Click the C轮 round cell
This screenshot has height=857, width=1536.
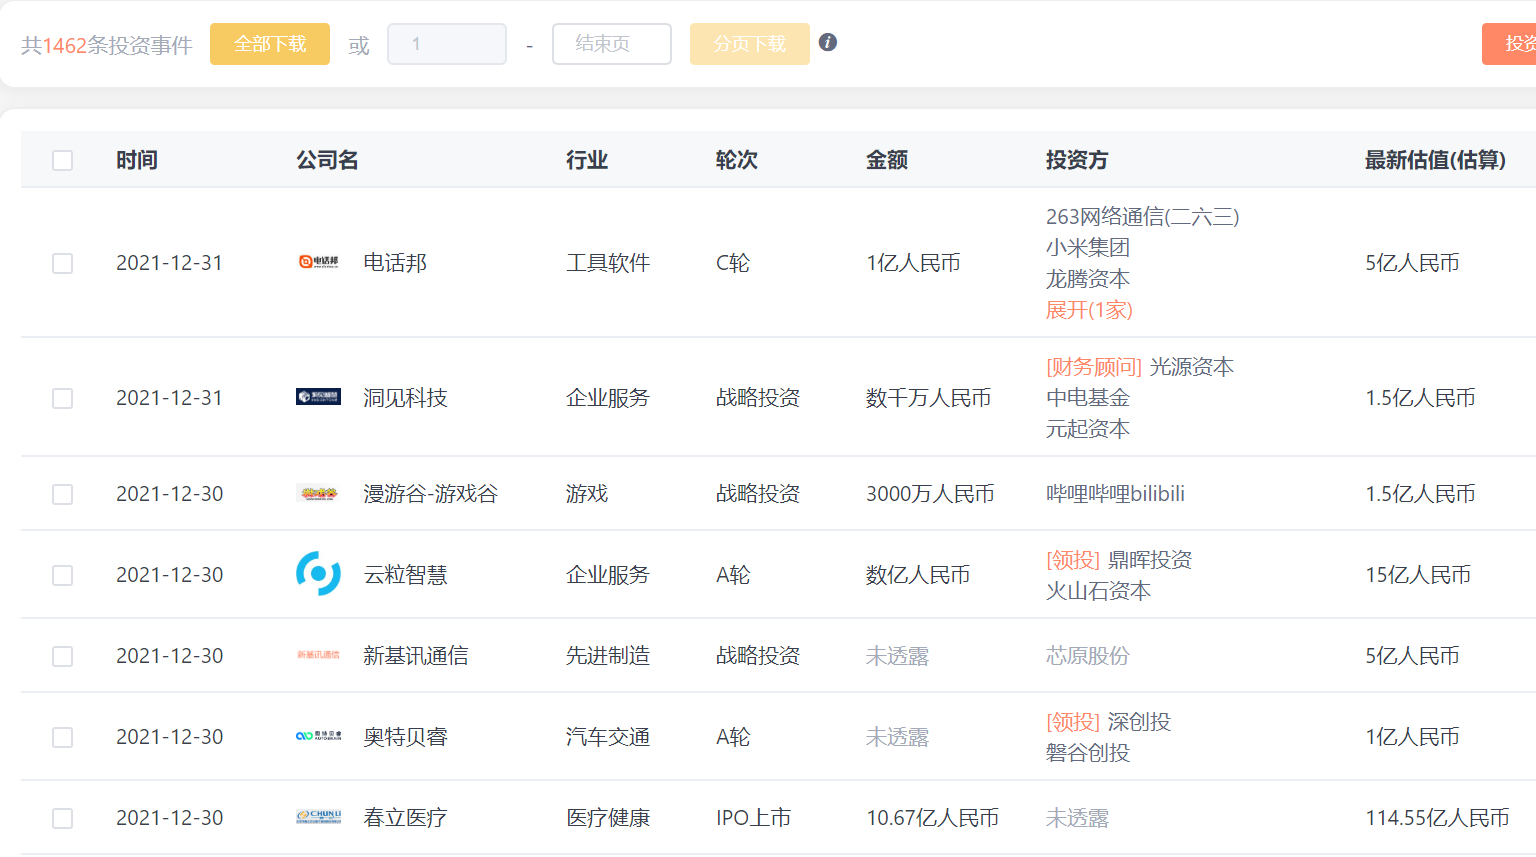[x=733, y=263]
